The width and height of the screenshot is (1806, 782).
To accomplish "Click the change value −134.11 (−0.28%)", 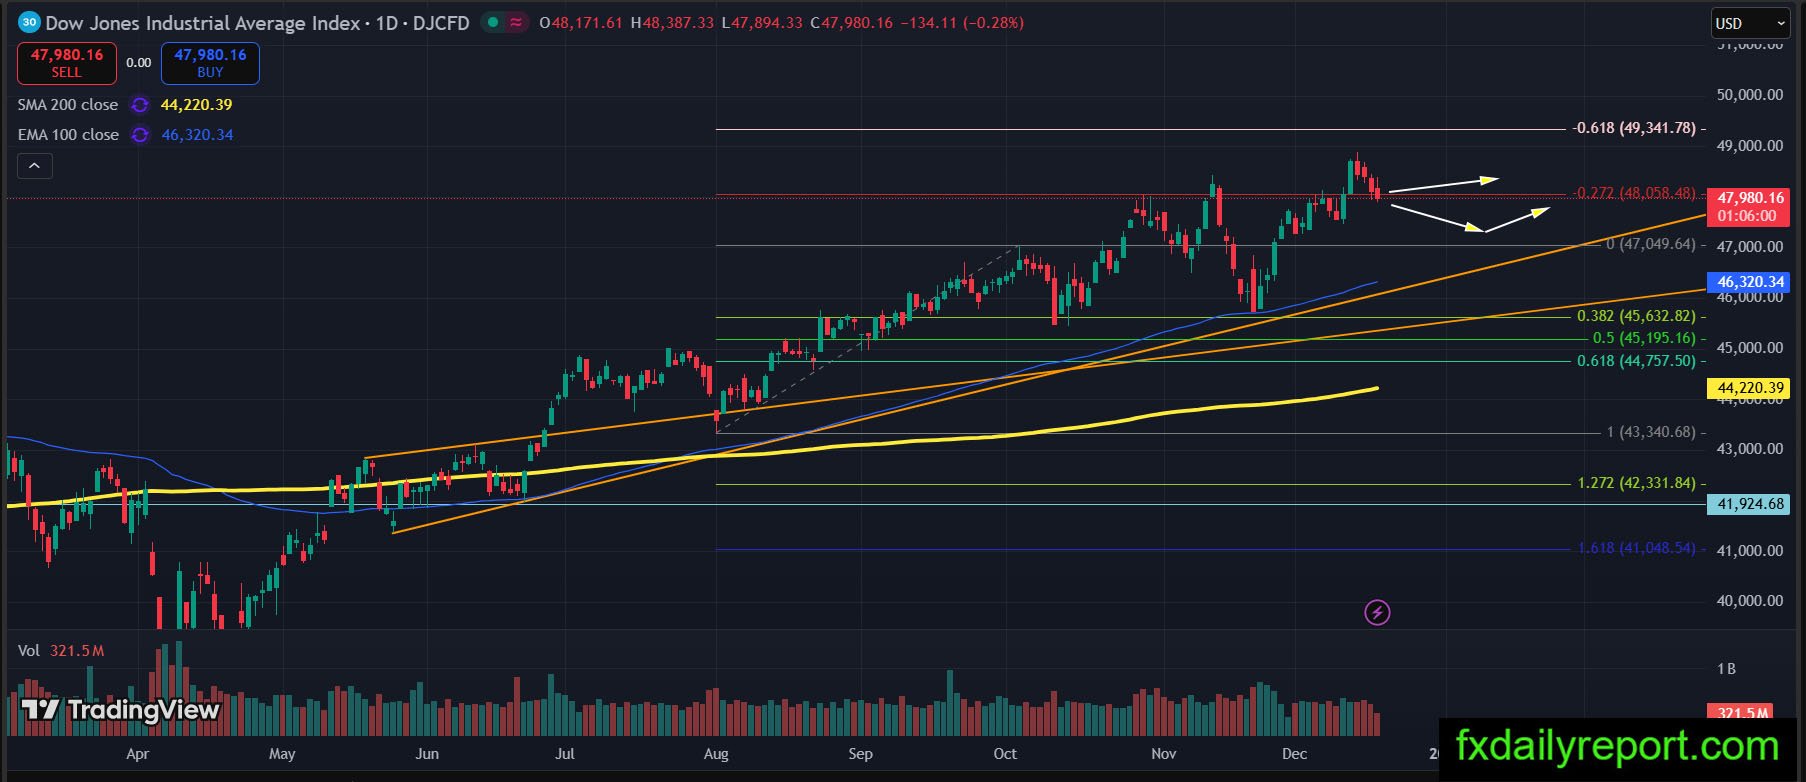I will coord(963,23).
